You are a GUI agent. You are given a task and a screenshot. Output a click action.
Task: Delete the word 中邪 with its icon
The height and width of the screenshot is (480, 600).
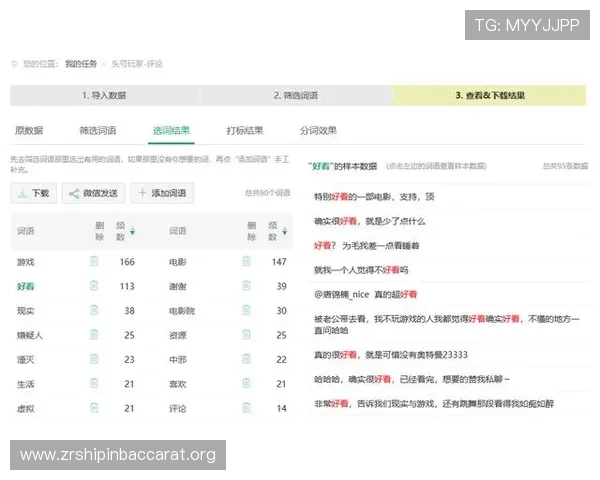point(246,359)
